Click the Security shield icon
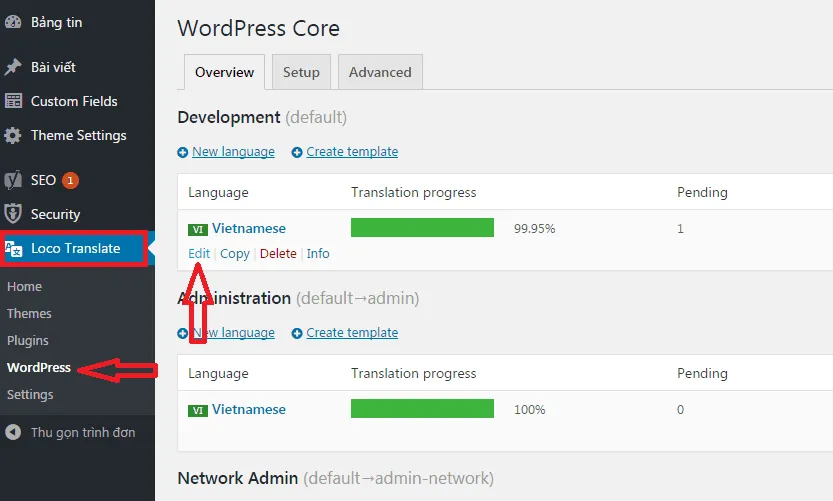This screenshot has height=501, width=833. click(x=13, y=214)
